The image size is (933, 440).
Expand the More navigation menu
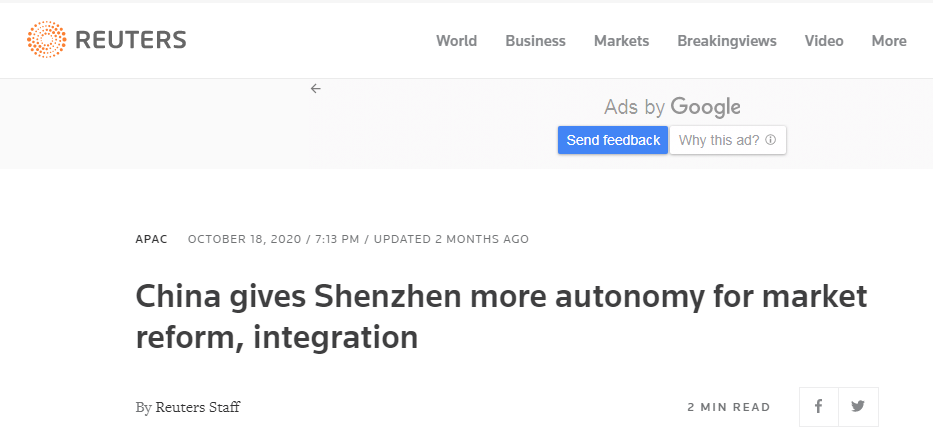pos(889,41)
